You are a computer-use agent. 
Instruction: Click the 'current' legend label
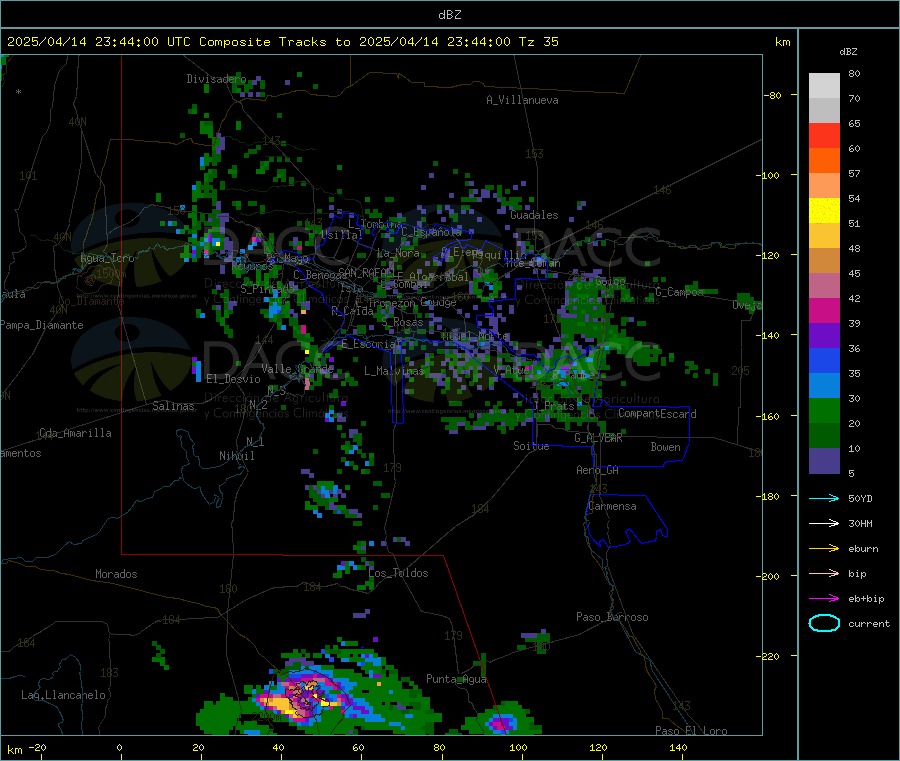869,623
